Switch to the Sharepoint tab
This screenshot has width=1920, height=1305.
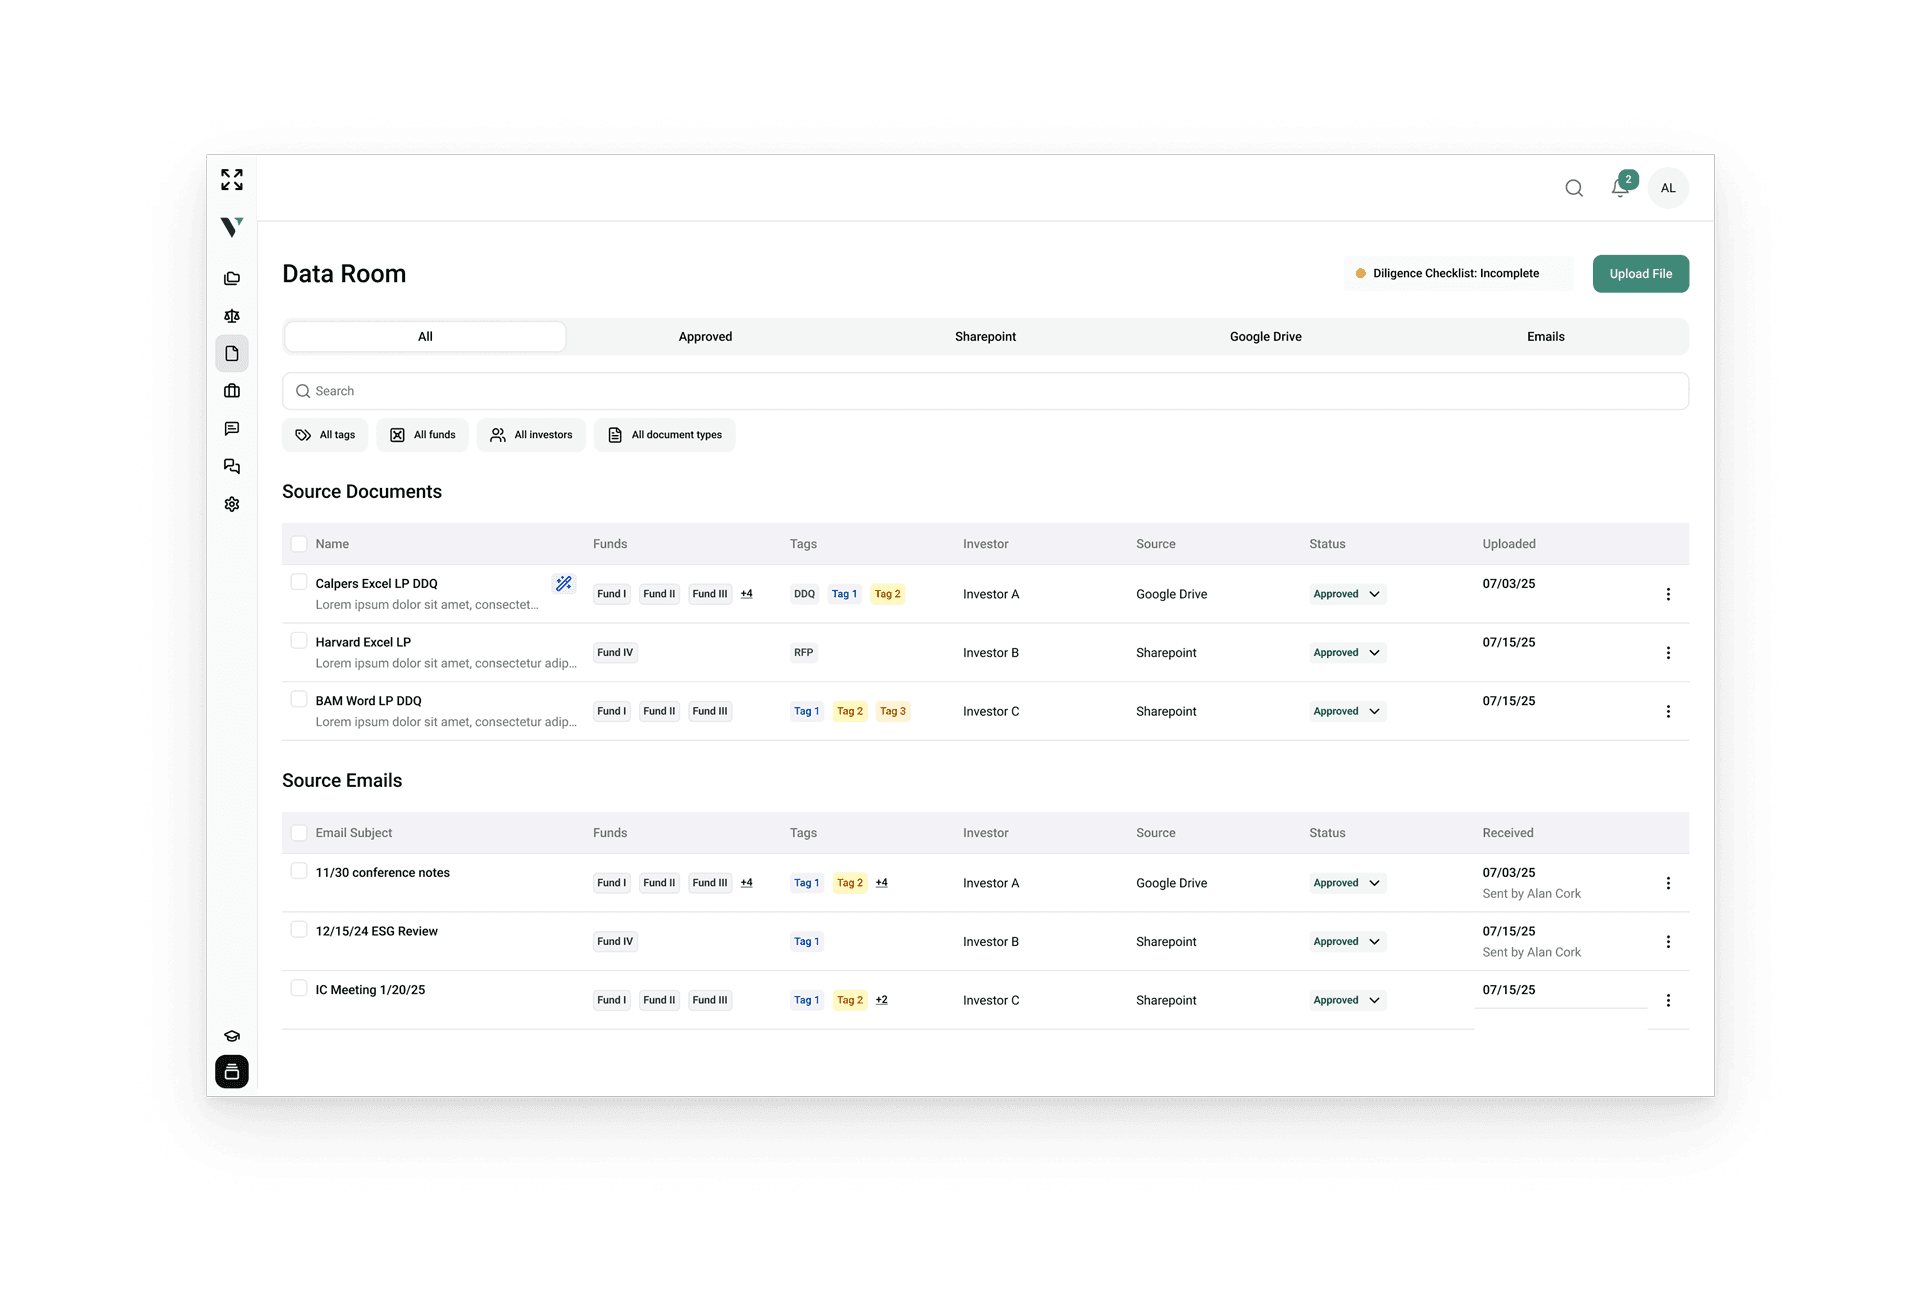[x=985, y=337]
